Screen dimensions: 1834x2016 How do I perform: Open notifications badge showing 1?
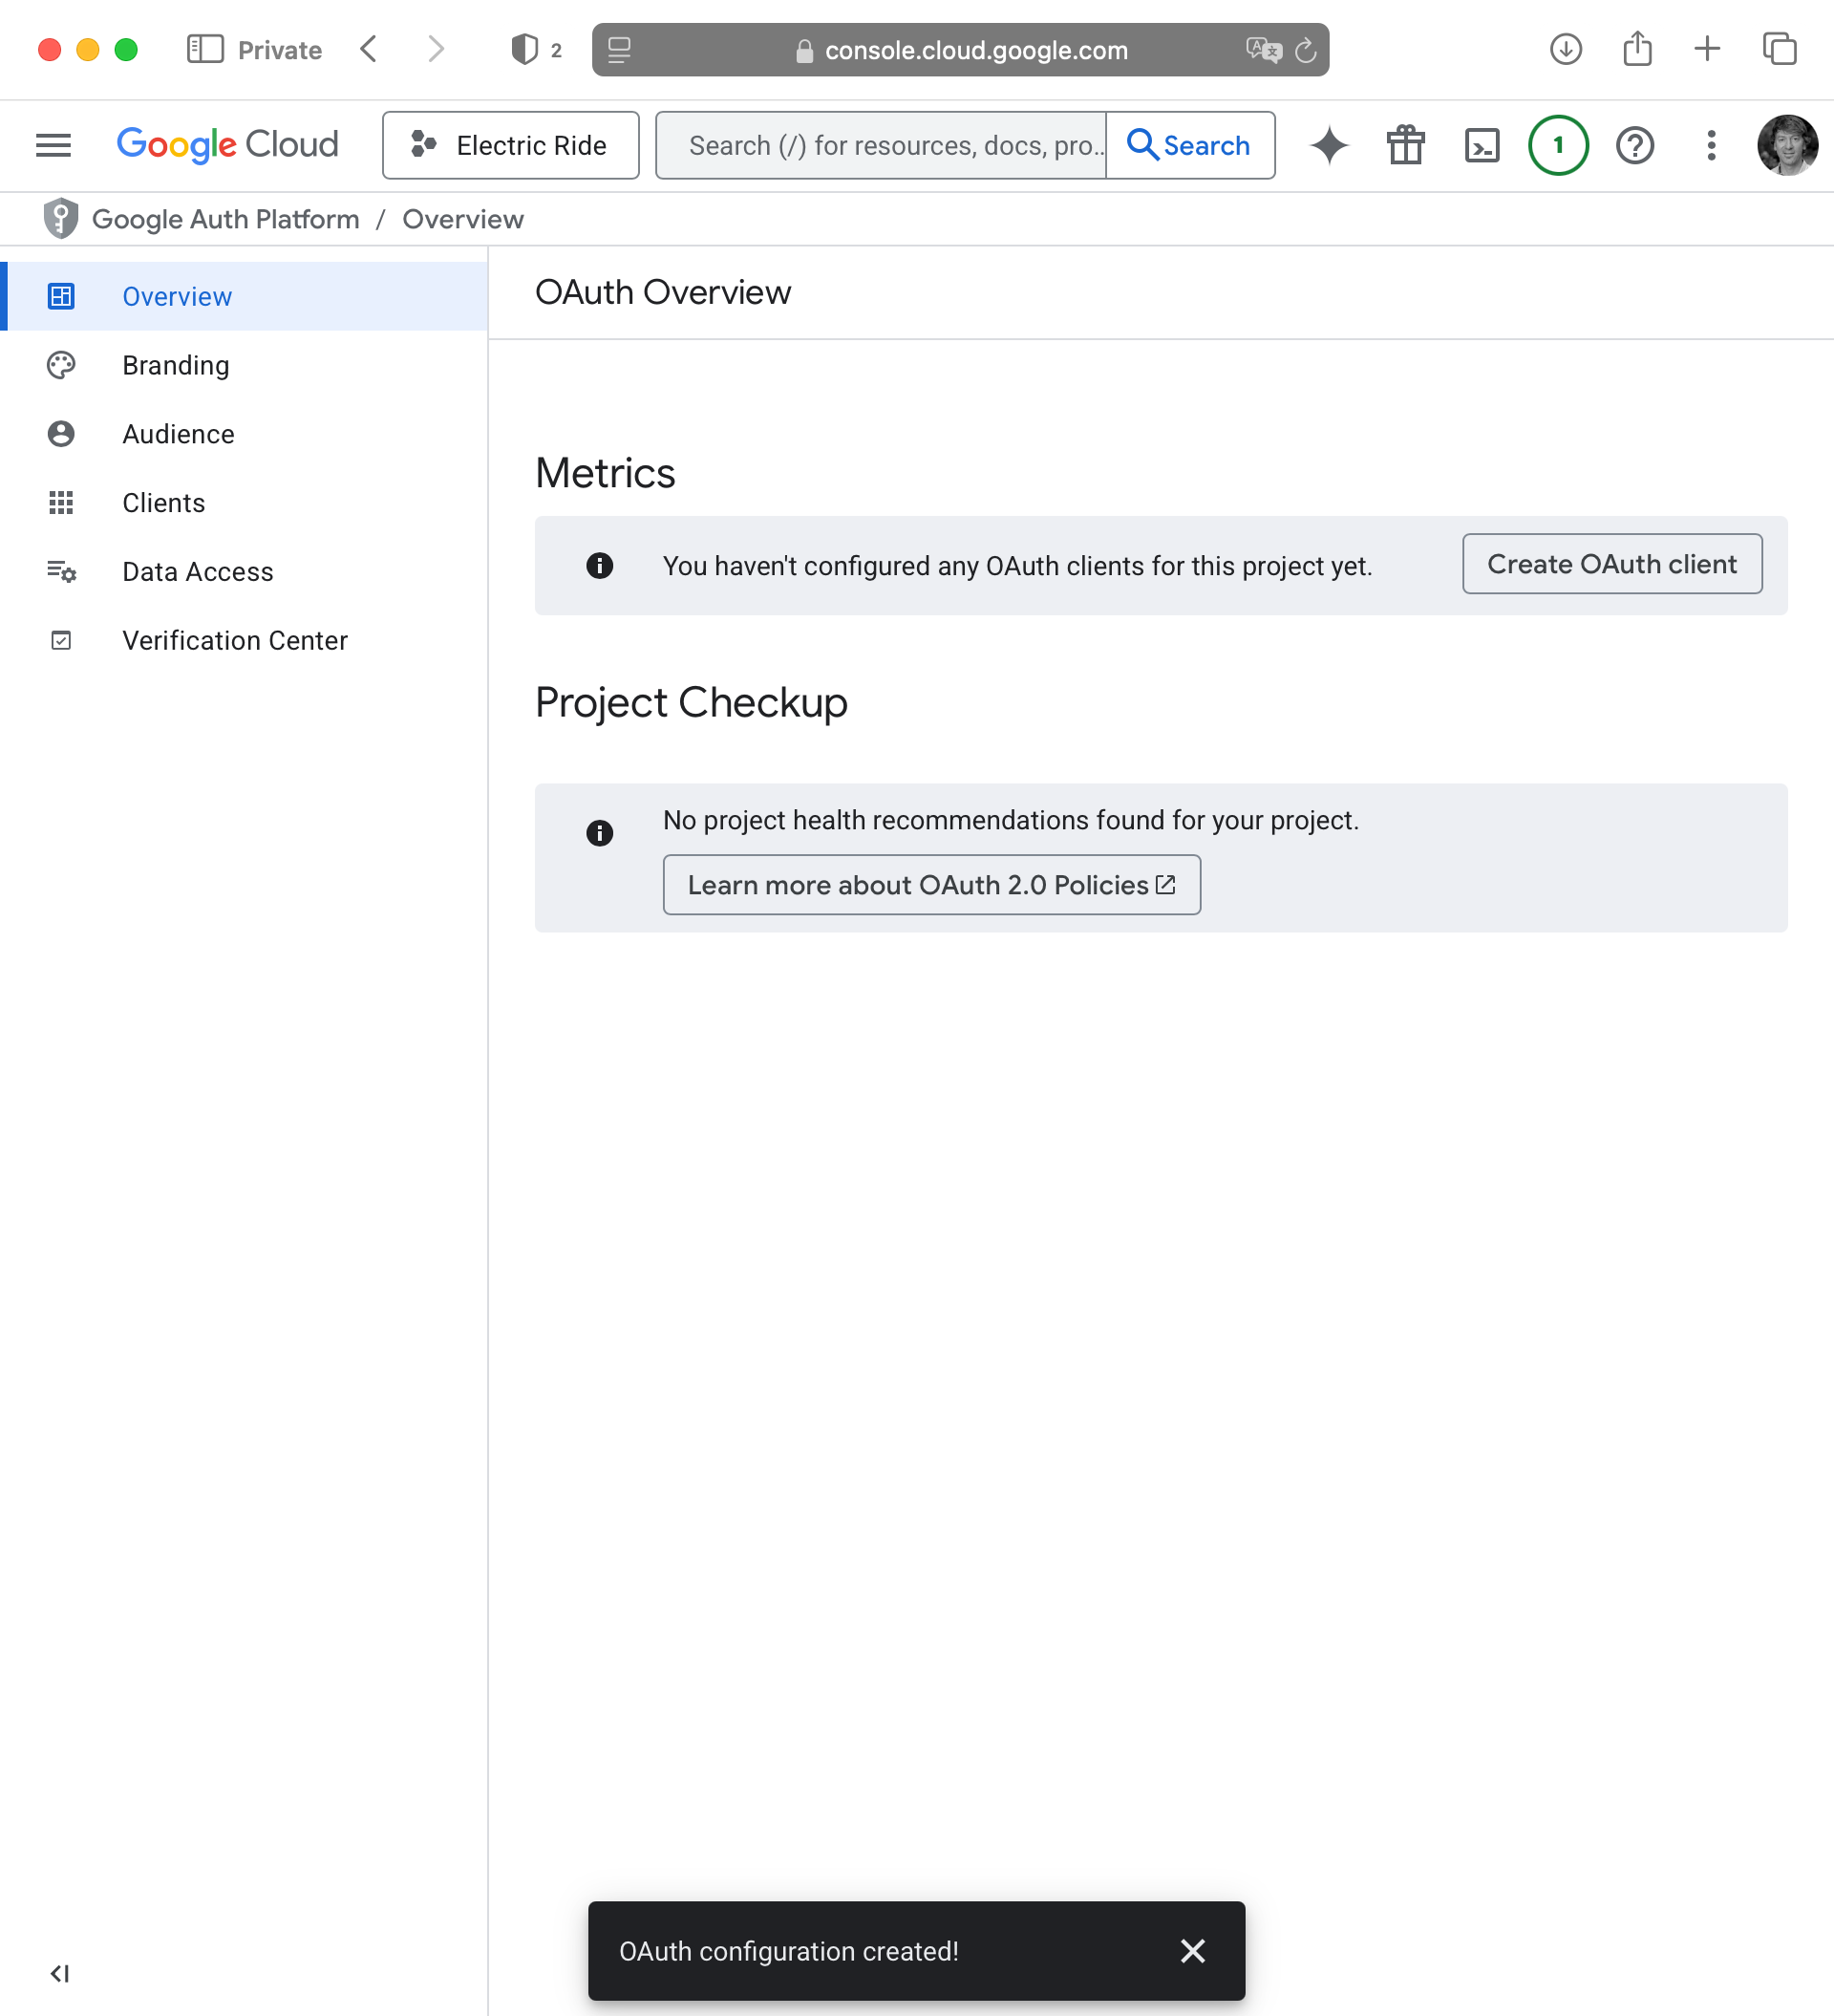pyautogui.click(x=1557, y=145)
